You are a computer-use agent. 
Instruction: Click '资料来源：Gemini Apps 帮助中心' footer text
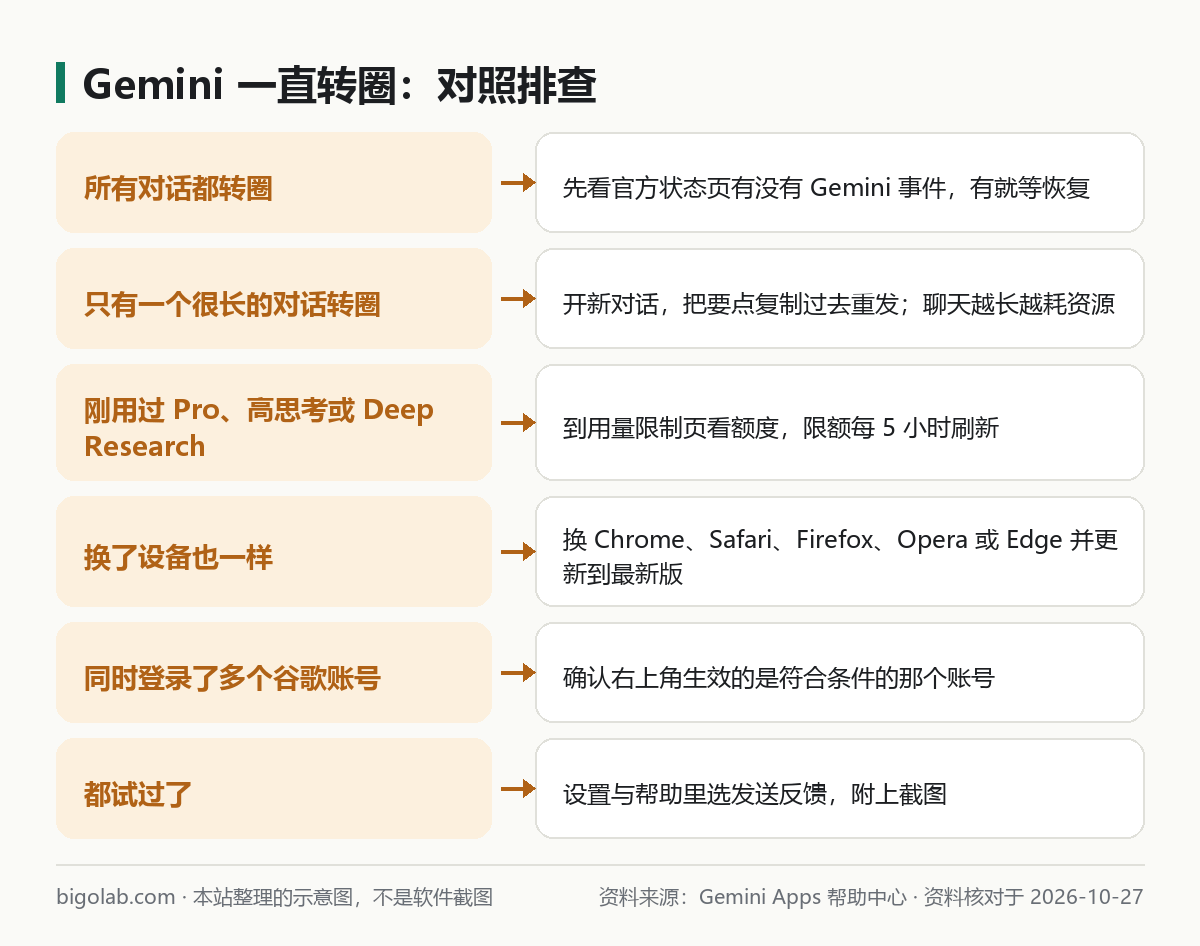[752, 897]
